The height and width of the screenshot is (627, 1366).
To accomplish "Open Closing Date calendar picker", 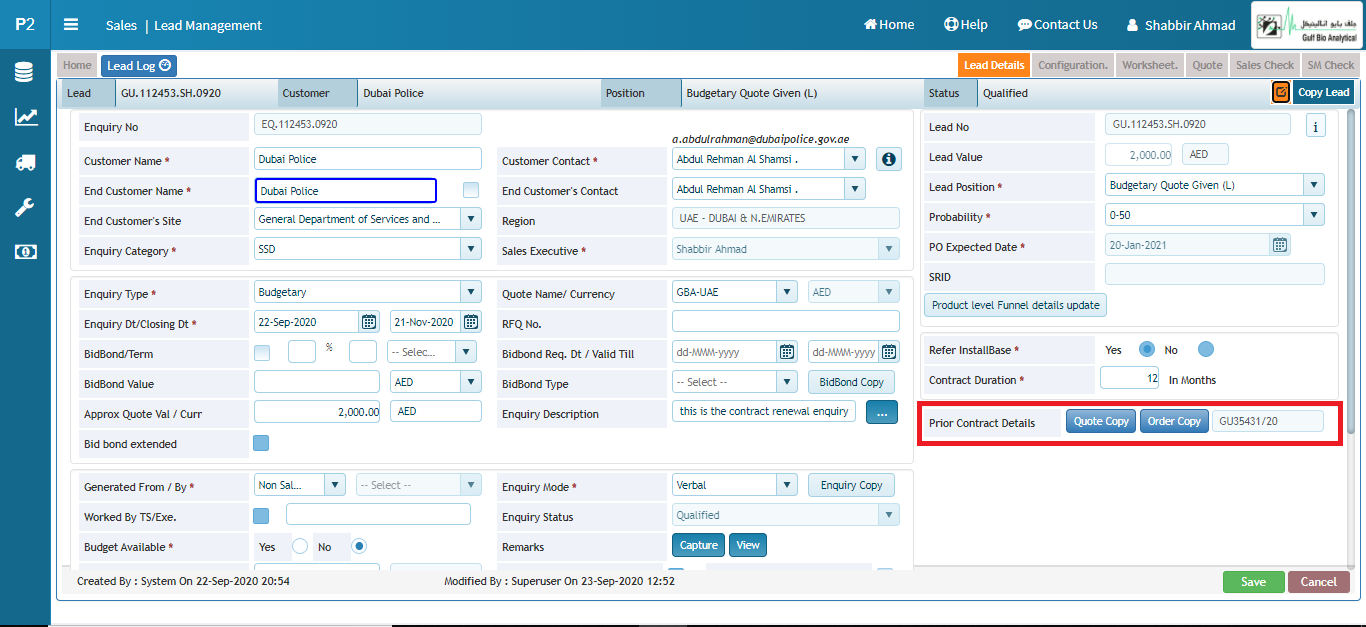I will [471, 322].
